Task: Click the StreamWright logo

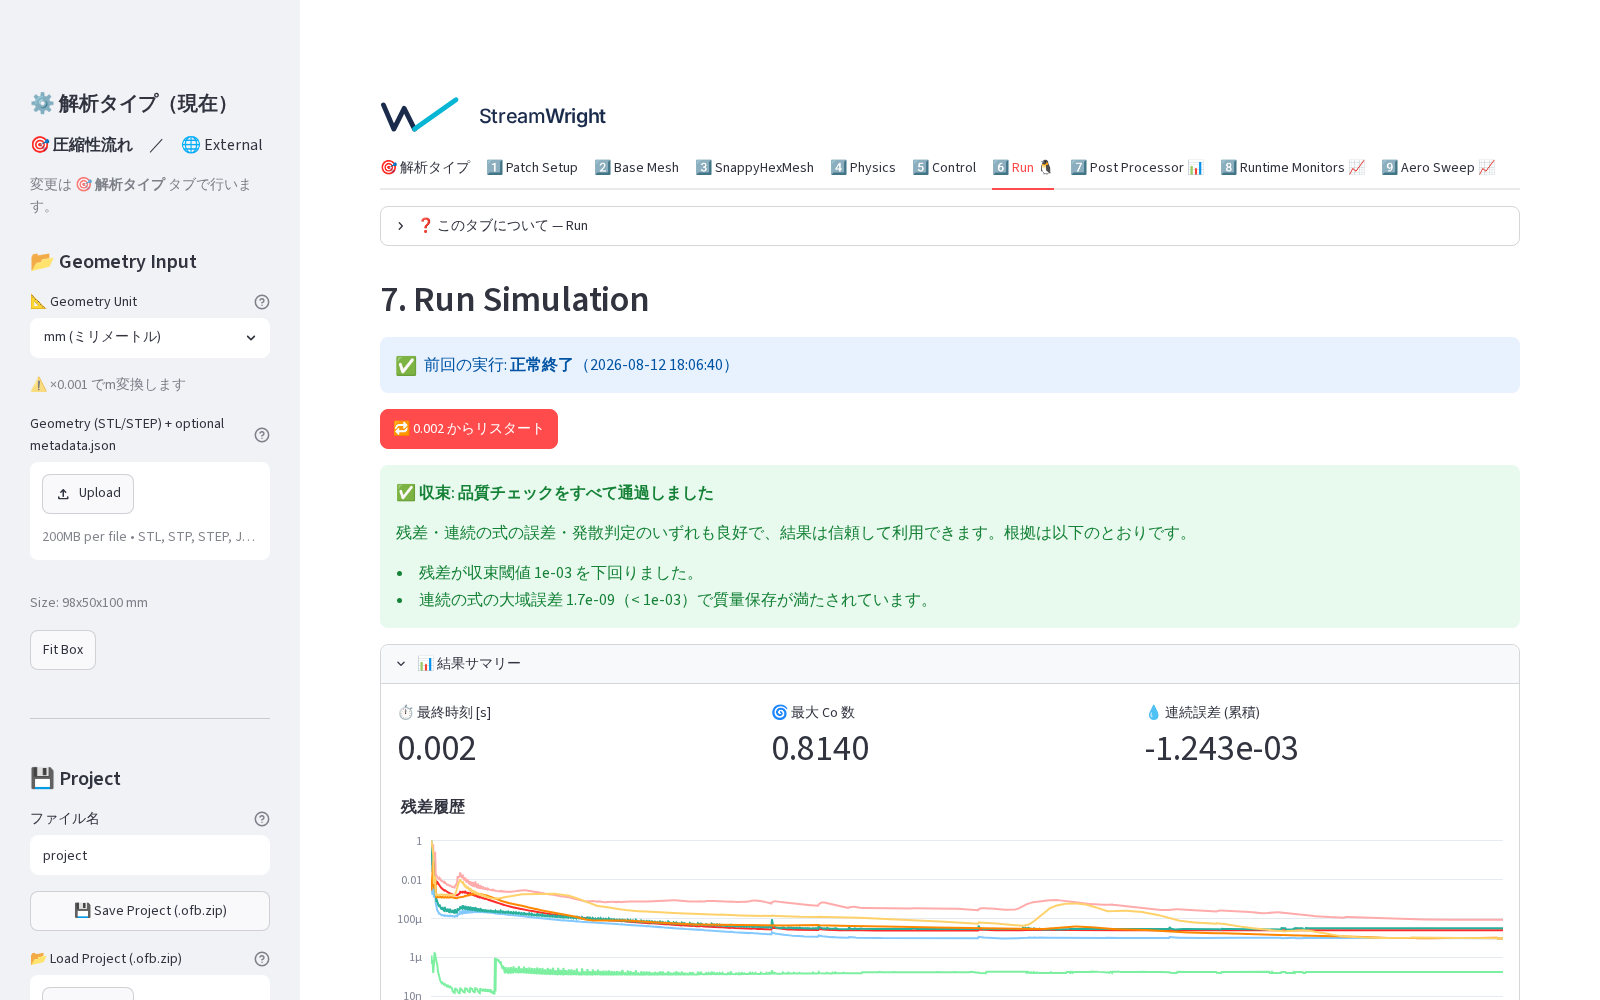Action: coord(494,115)
